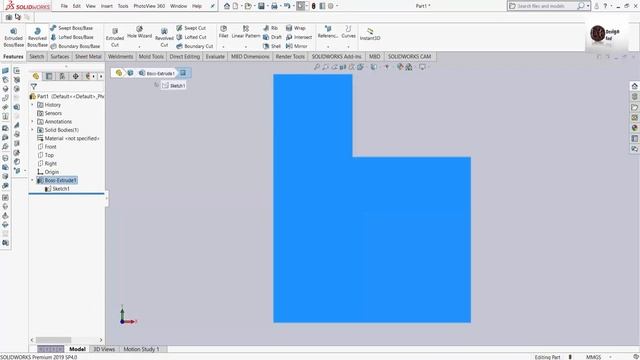Select the Extruded Boss/Base tool

tap(13, 37)
